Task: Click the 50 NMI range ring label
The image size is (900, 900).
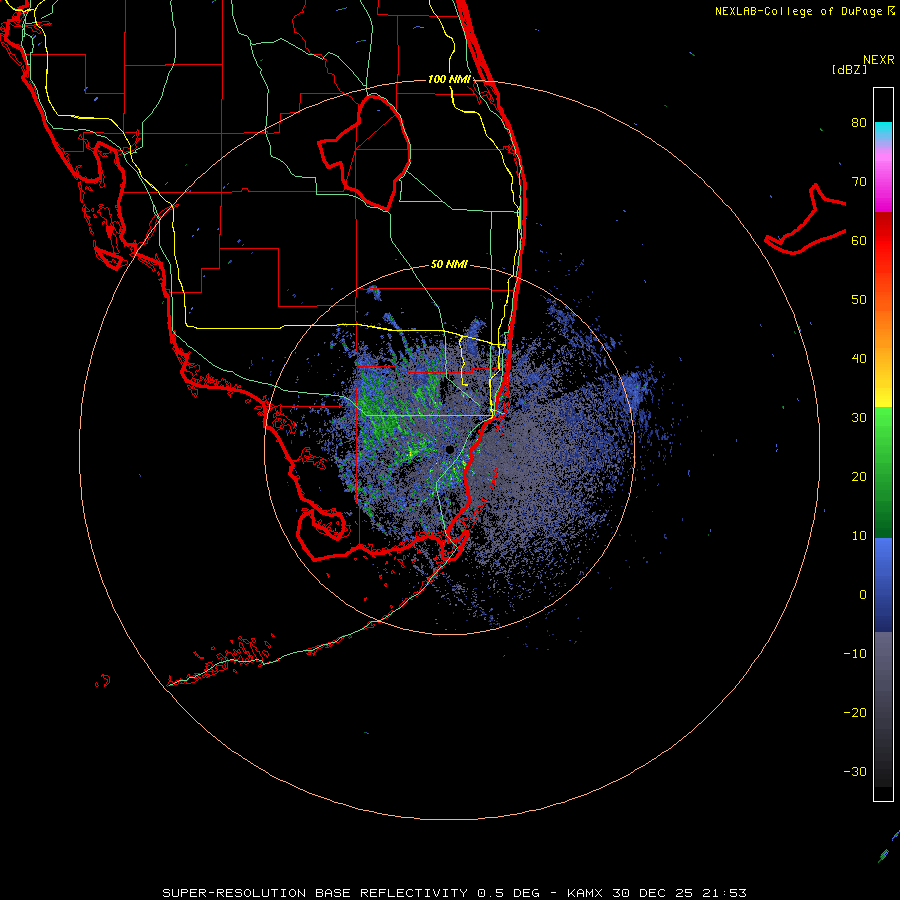Action: coord(449,264)
